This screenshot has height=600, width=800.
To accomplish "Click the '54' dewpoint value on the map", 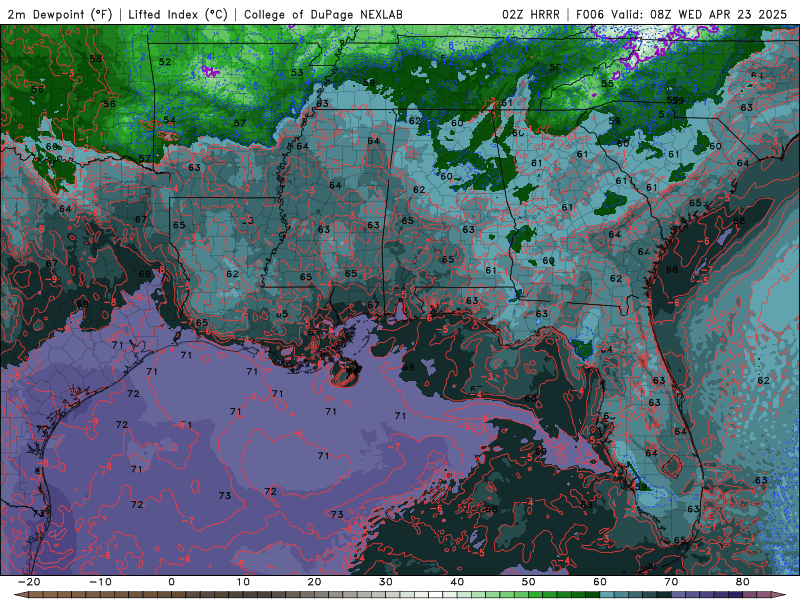I will (169, 120).
